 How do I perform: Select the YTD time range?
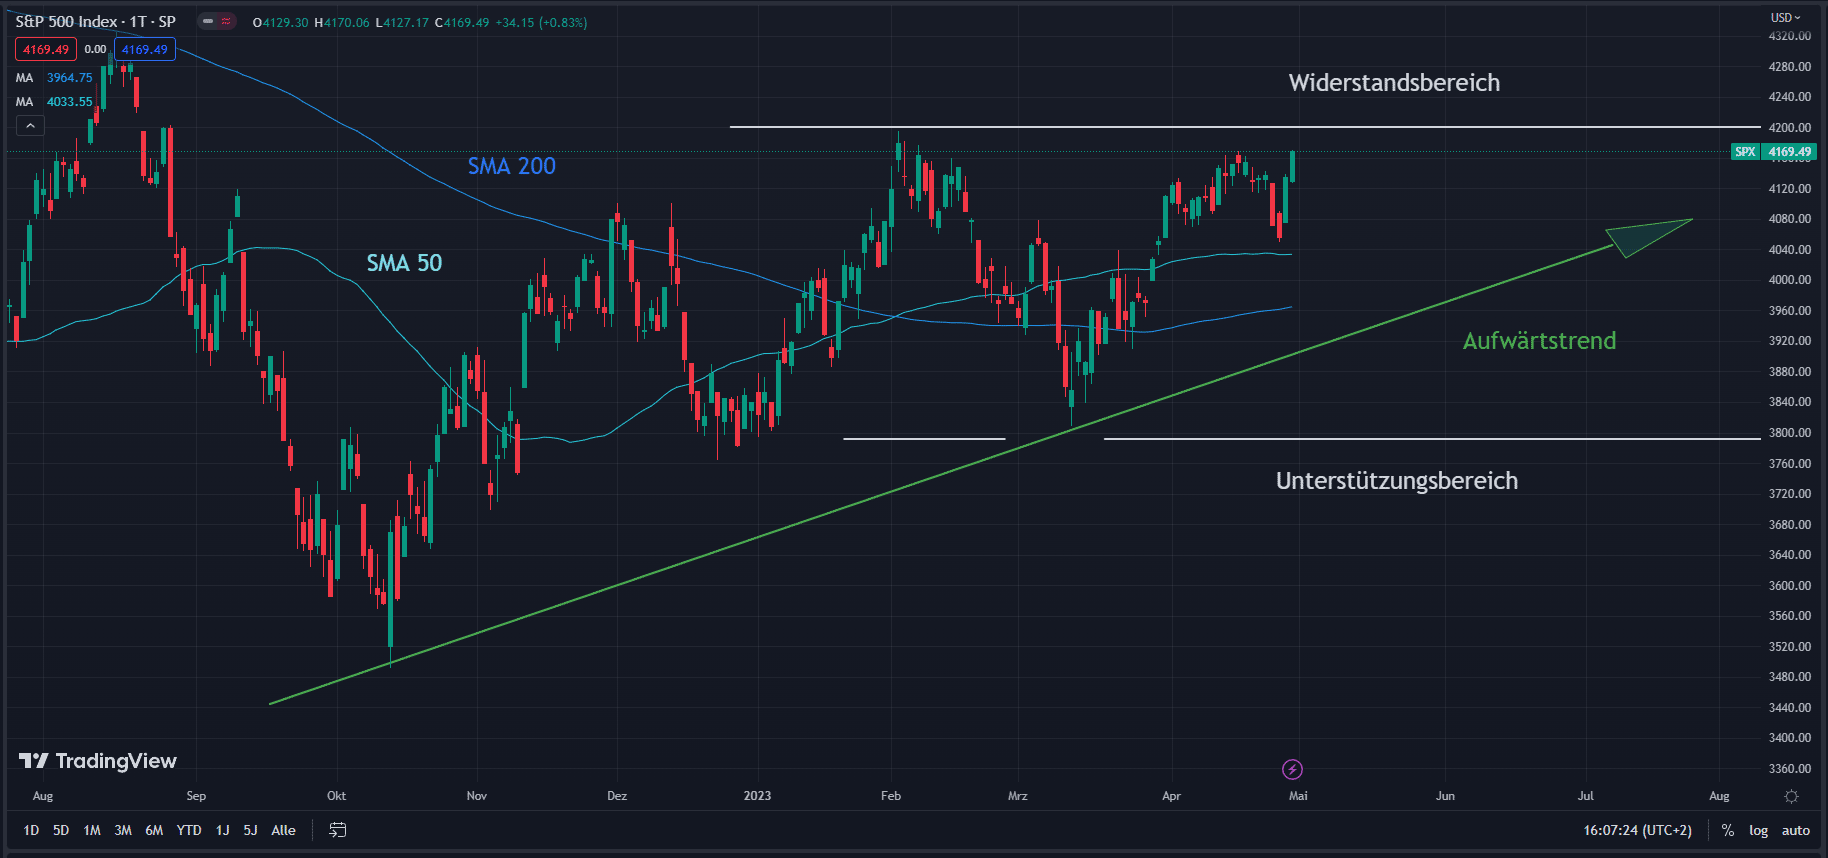[x=189, y=830]
